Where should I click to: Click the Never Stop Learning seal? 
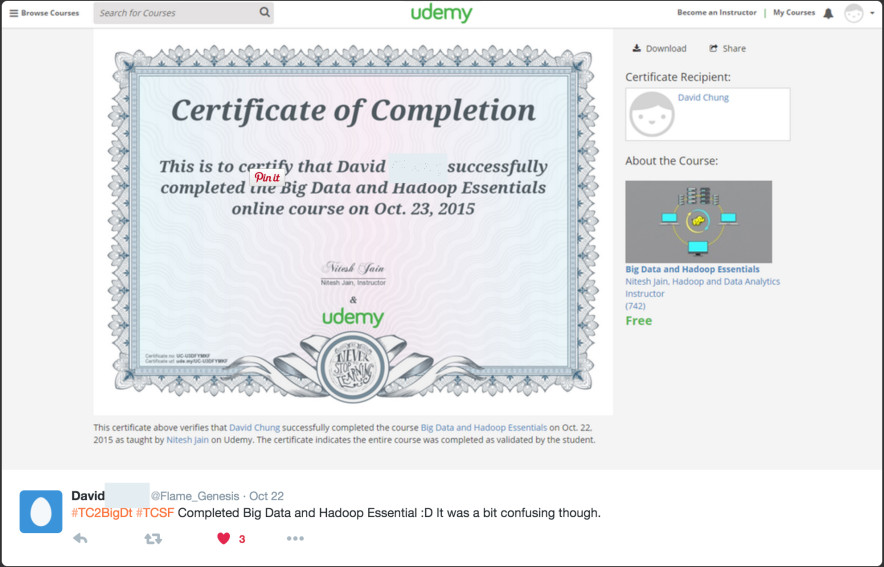(353, 367)
